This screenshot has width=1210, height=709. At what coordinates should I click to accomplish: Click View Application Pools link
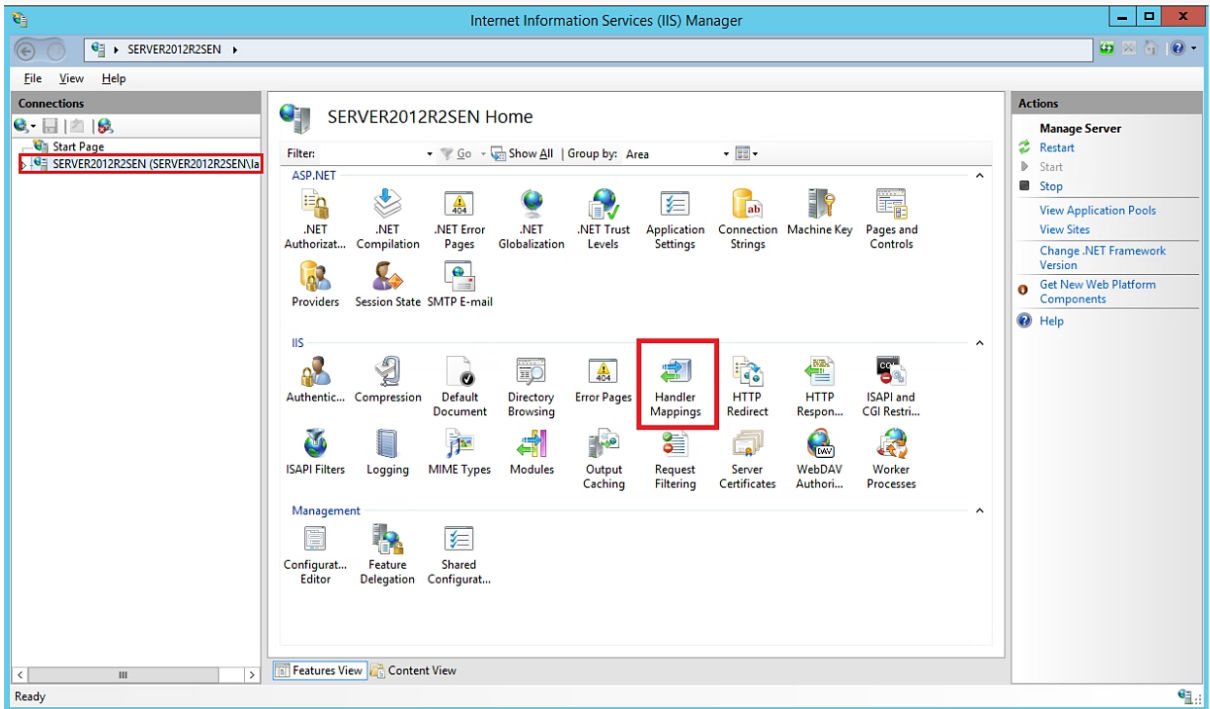pyautogui.click(x=1097, y=210)
